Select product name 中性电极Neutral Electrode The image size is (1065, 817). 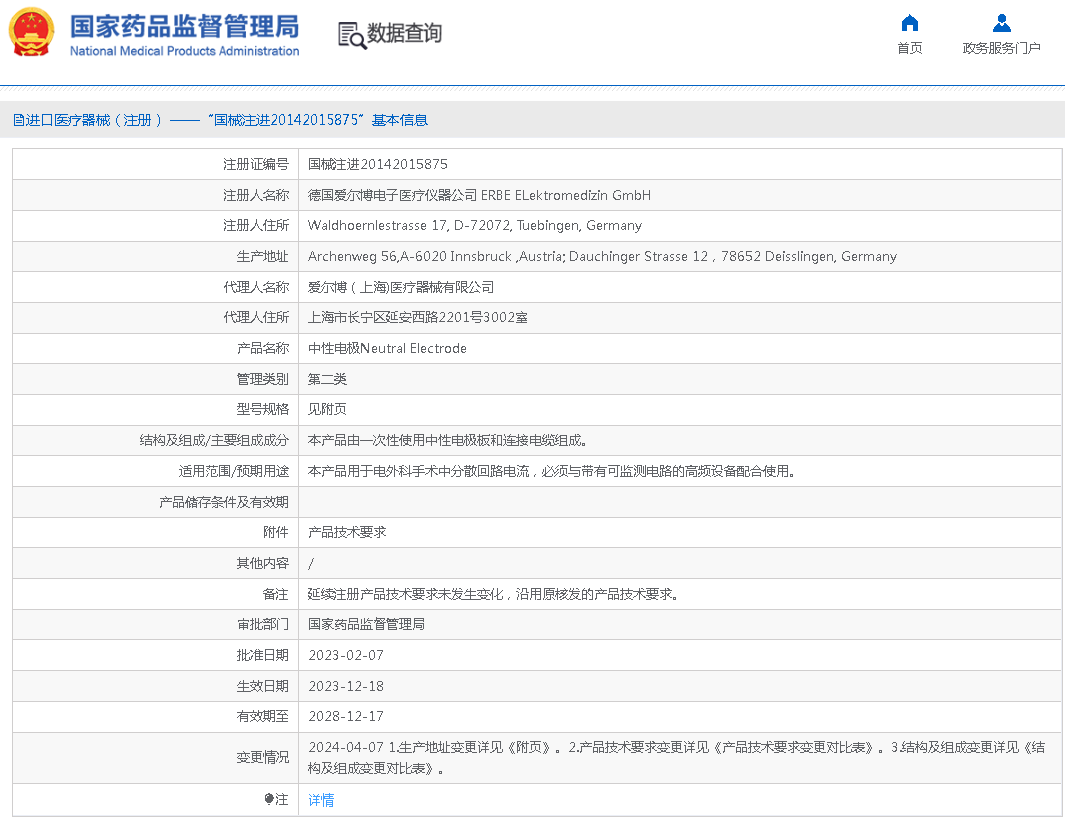click(x=387, y=348)
